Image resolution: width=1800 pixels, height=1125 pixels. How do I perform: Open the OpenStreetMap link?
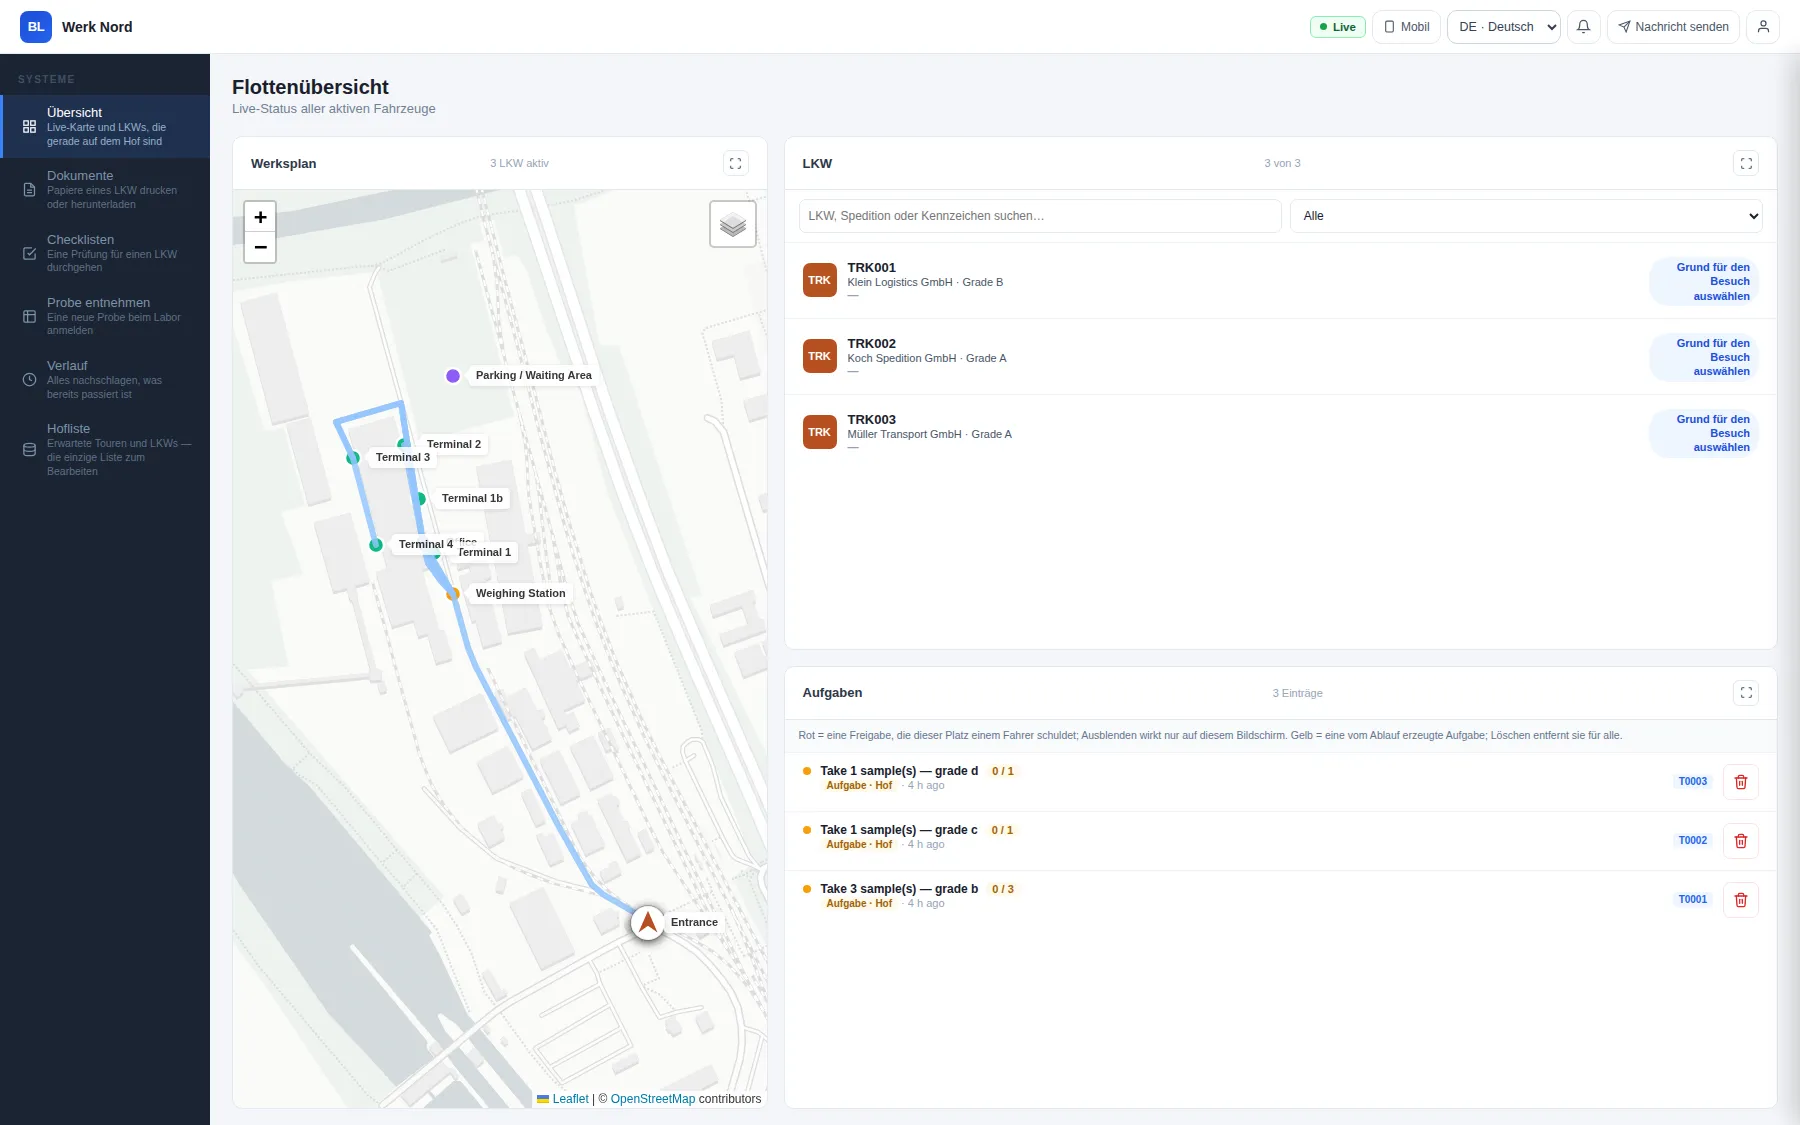click(x=653, y=1099)
